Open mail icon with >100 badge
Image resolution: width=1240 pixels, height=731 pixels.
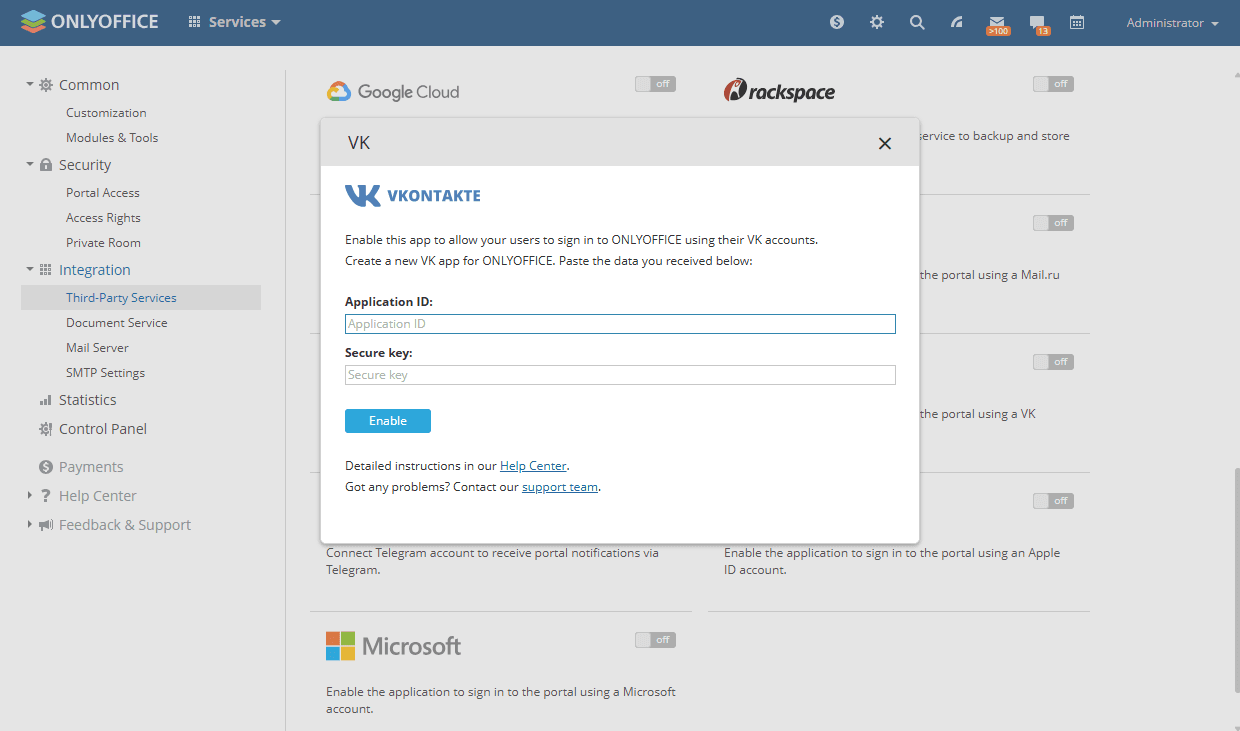[997, 24]
